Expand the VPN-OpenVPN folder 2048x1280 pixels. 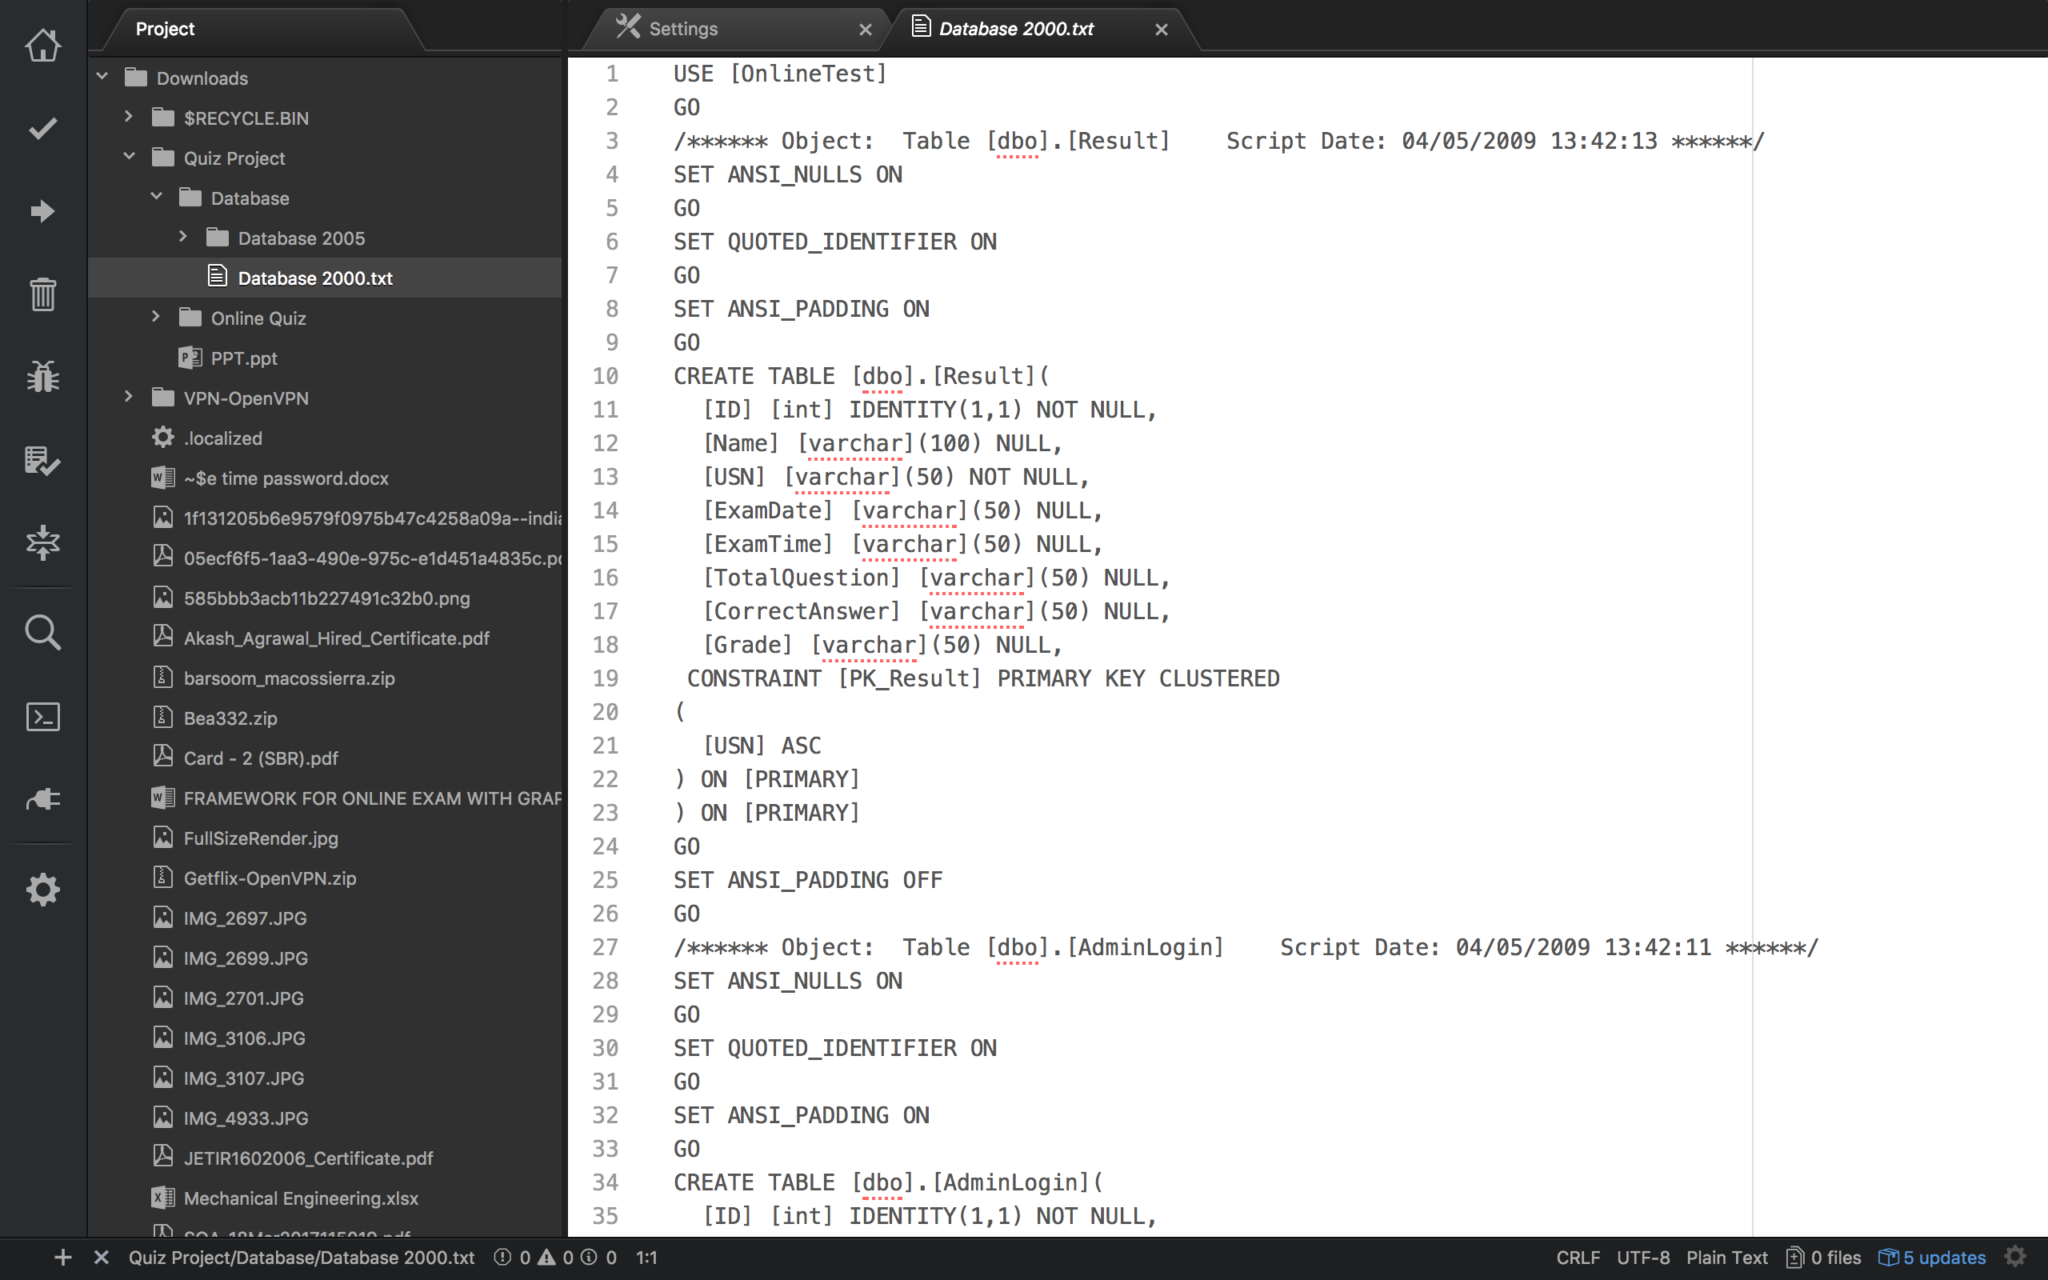[130, 397]
